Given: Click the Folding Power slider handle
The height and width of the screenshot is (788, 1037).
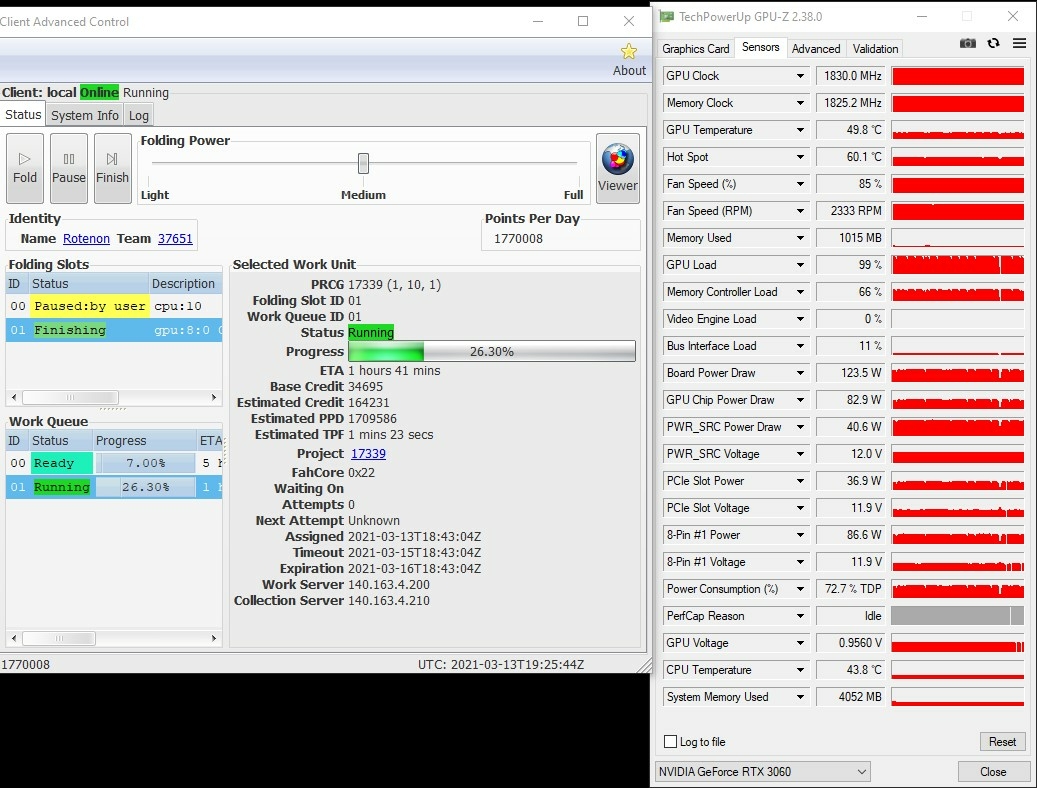Looking at the screenshot, I should coord(363,163).
